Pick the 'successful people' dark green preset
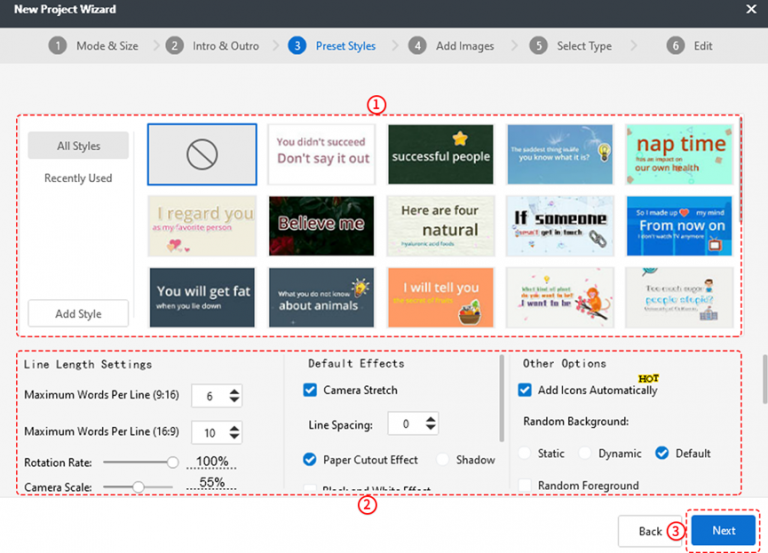 click(x=441, y=154)
